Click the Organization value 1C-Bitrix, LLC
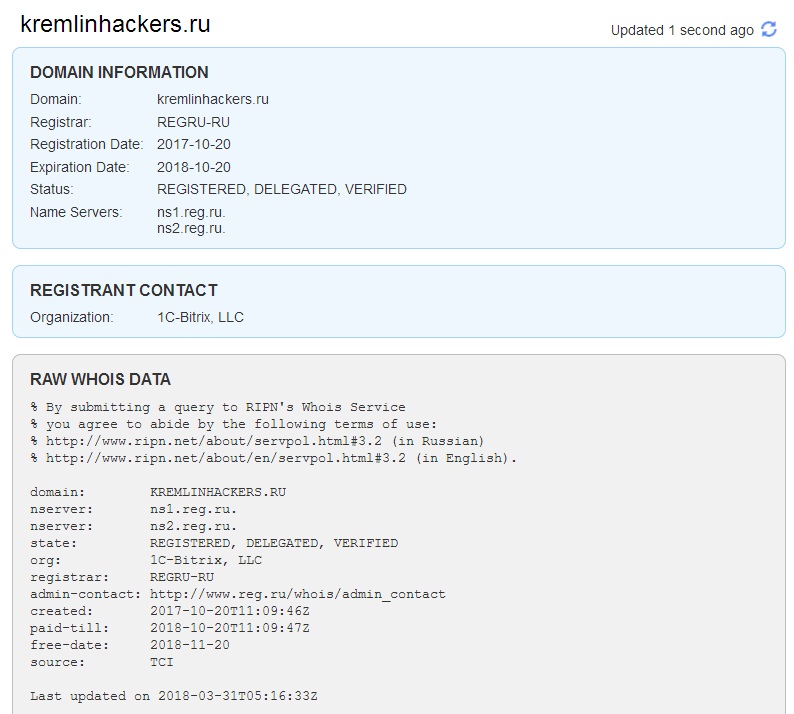 tap(200, 317)
